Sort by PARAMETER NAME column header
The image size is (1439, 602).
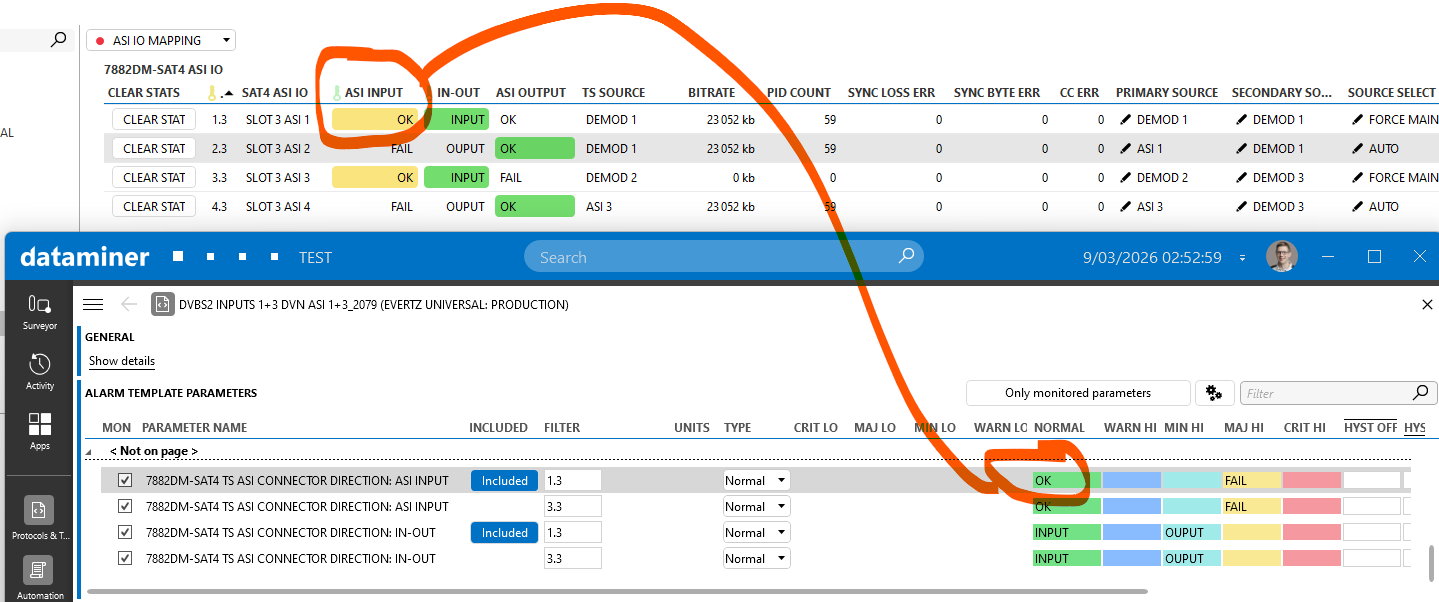[x=194, y=428]
